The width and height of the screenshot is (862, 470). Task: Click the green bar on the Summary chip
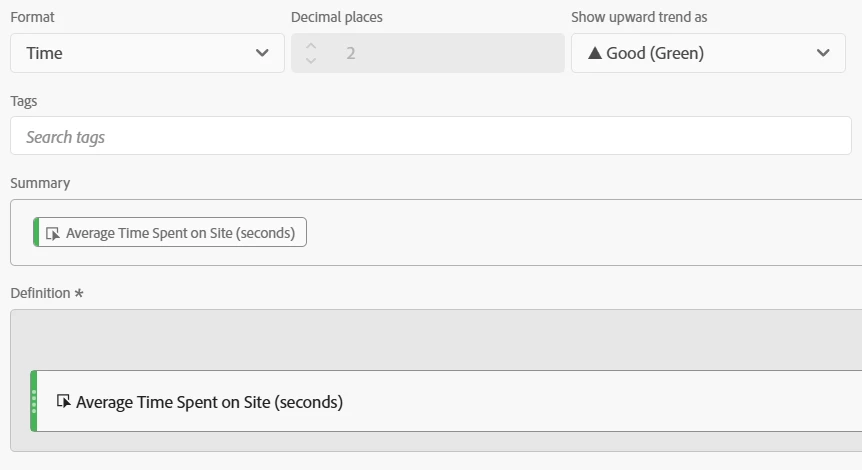(x=36, y=232)
